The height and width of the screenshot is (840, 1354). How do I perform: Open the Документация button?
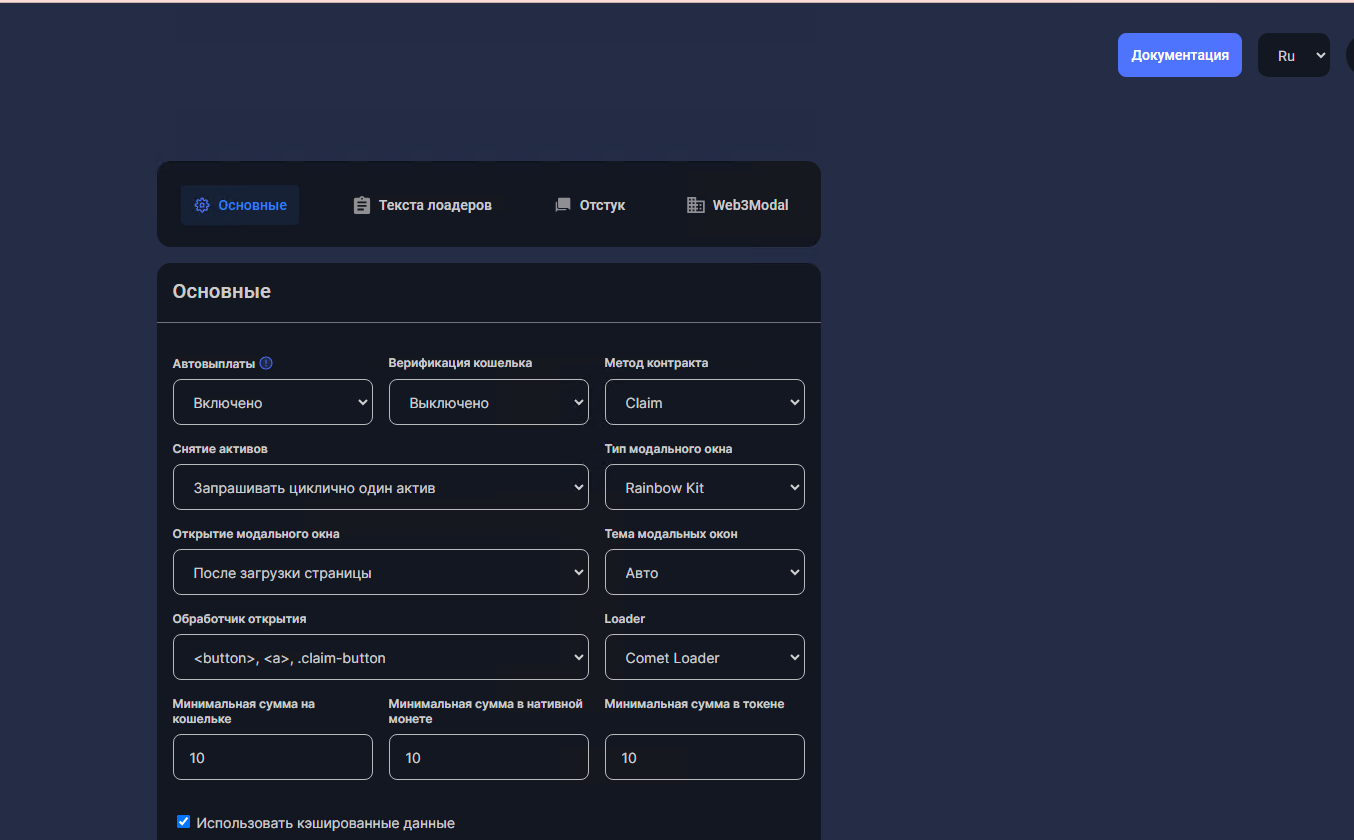coord(1179,55)
